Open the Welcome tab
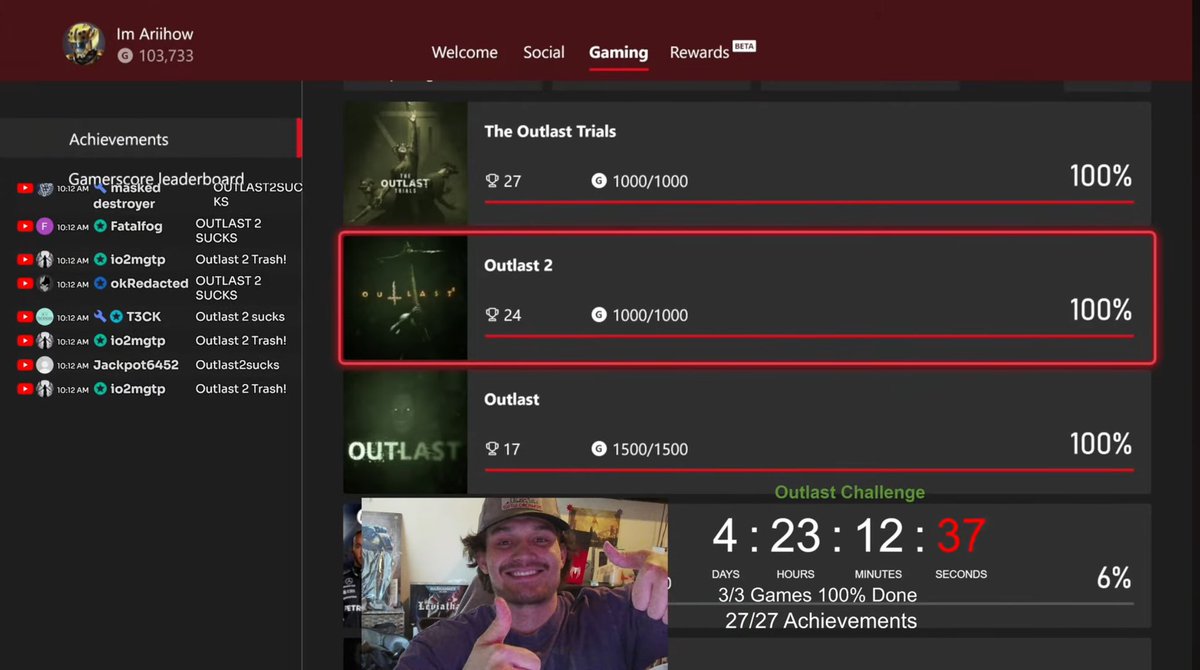 click(x=465, y=52)
